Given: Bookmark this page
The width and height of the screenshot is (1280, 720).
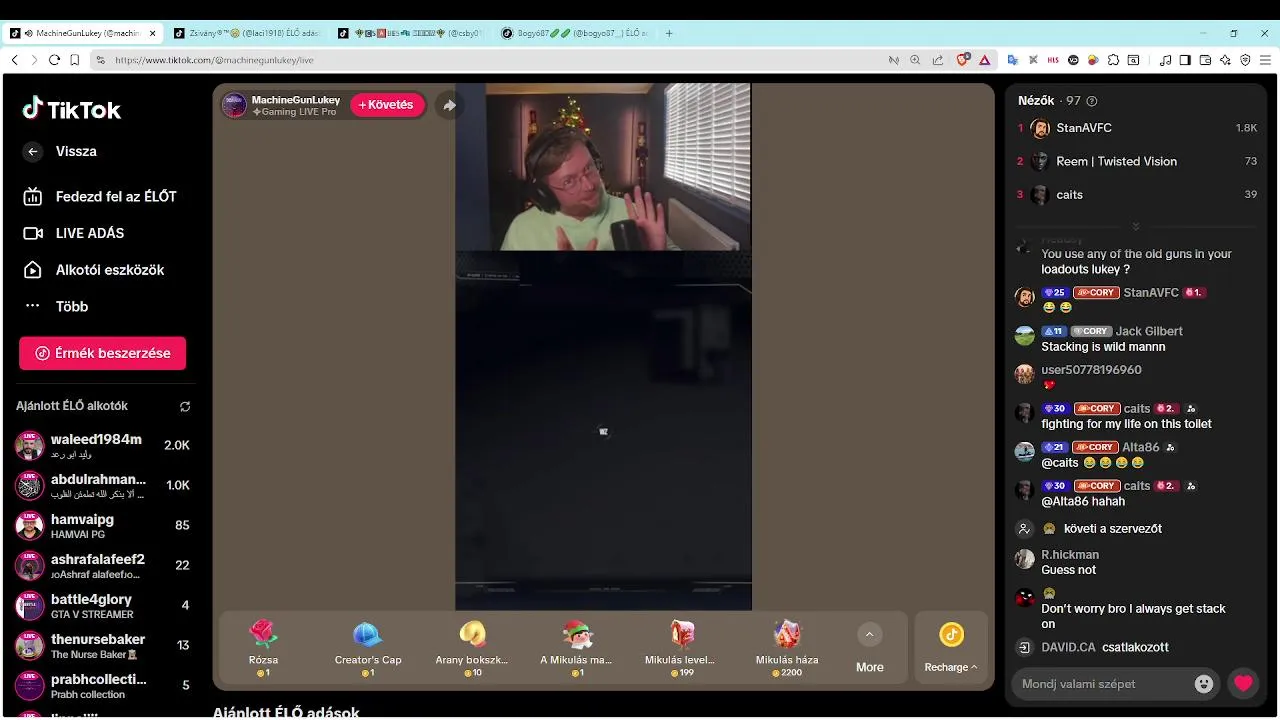Looking at the screenshot, I should (74, 60).
